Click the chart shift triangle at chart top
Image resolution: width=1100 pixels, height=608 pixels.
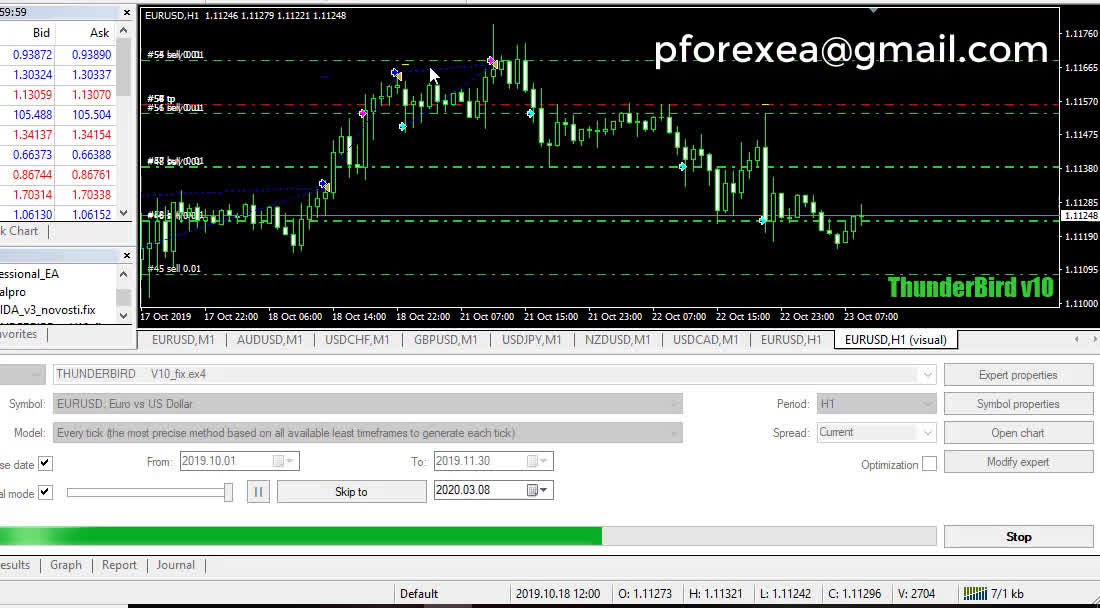874,11
